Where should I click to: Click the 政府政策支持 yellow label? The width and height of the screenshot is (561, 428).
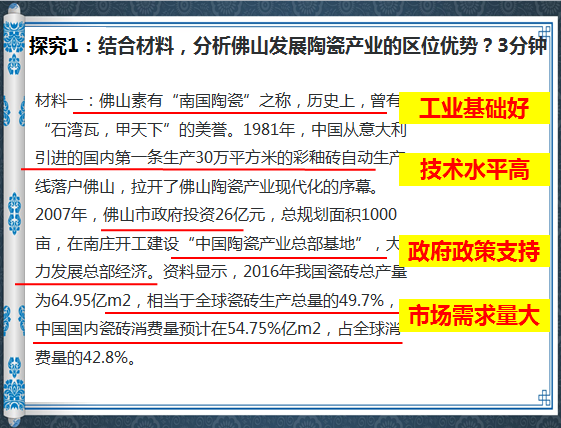coord(474,251)
